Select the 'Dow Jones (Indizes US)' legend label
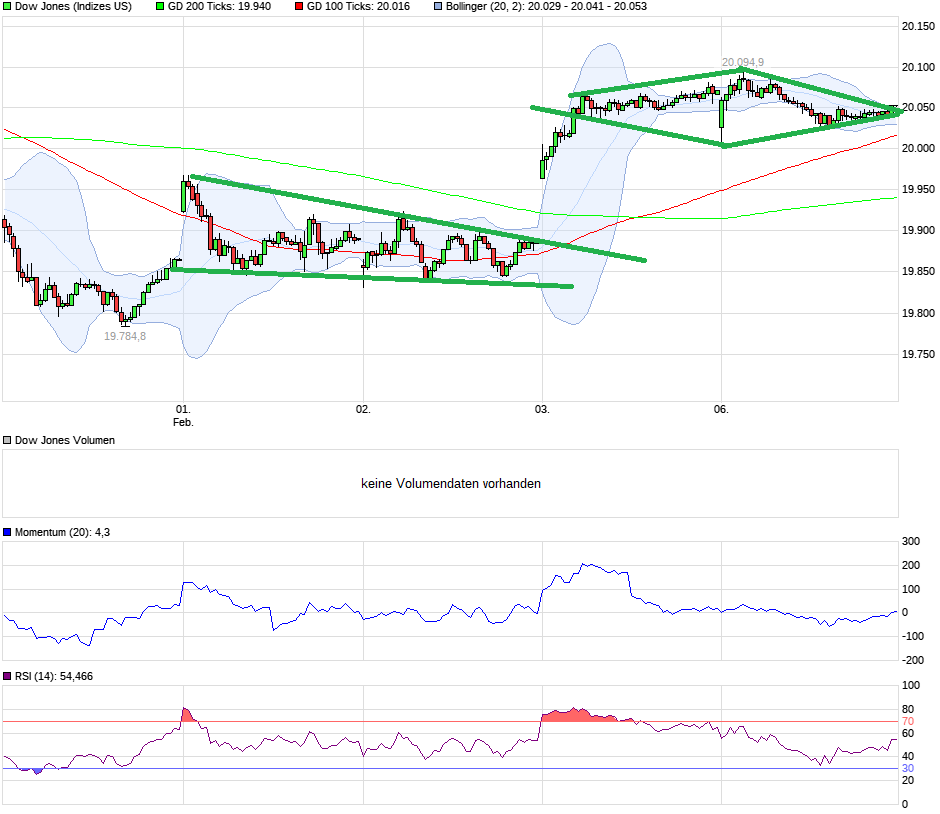Image resolution: width=940 pixels, height=814 pixels. [73, 7]
